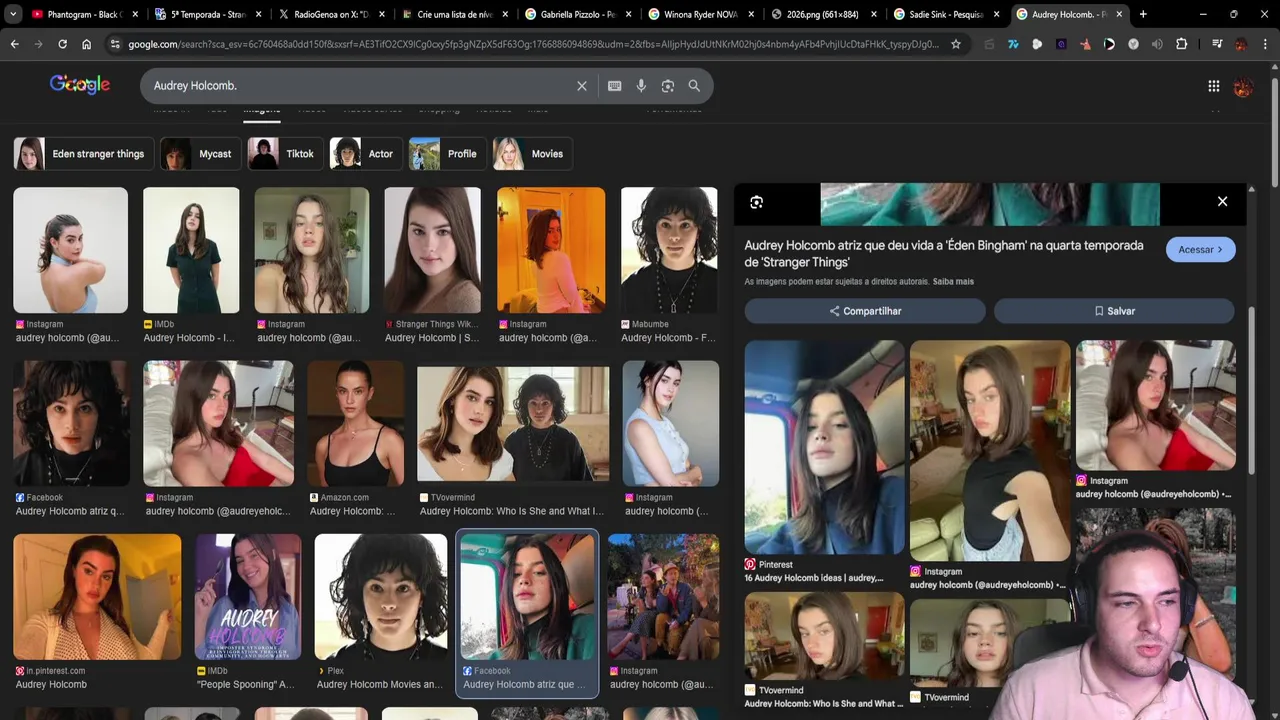Viewport: 1280px width, 720px height.
Task: Open a new browser tab
Action: 1143,14
